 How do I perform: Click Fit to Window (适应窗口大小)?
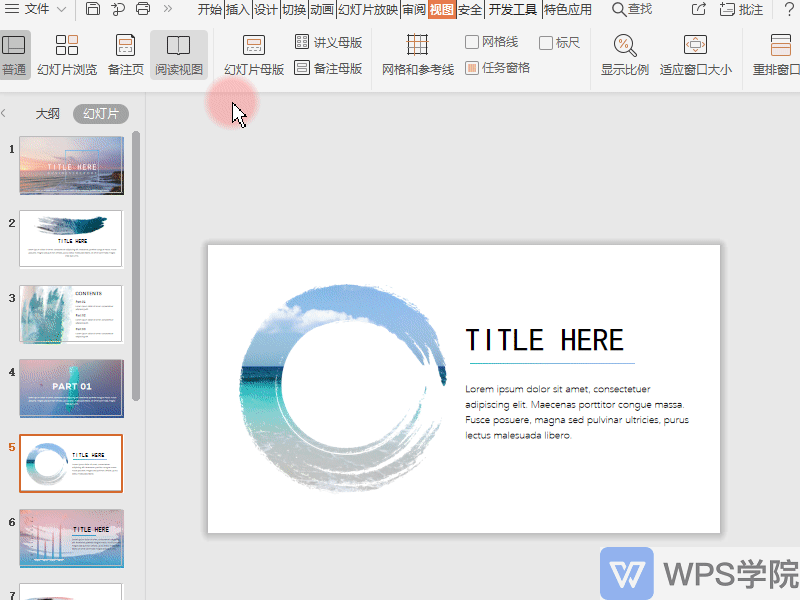(695, 55)
